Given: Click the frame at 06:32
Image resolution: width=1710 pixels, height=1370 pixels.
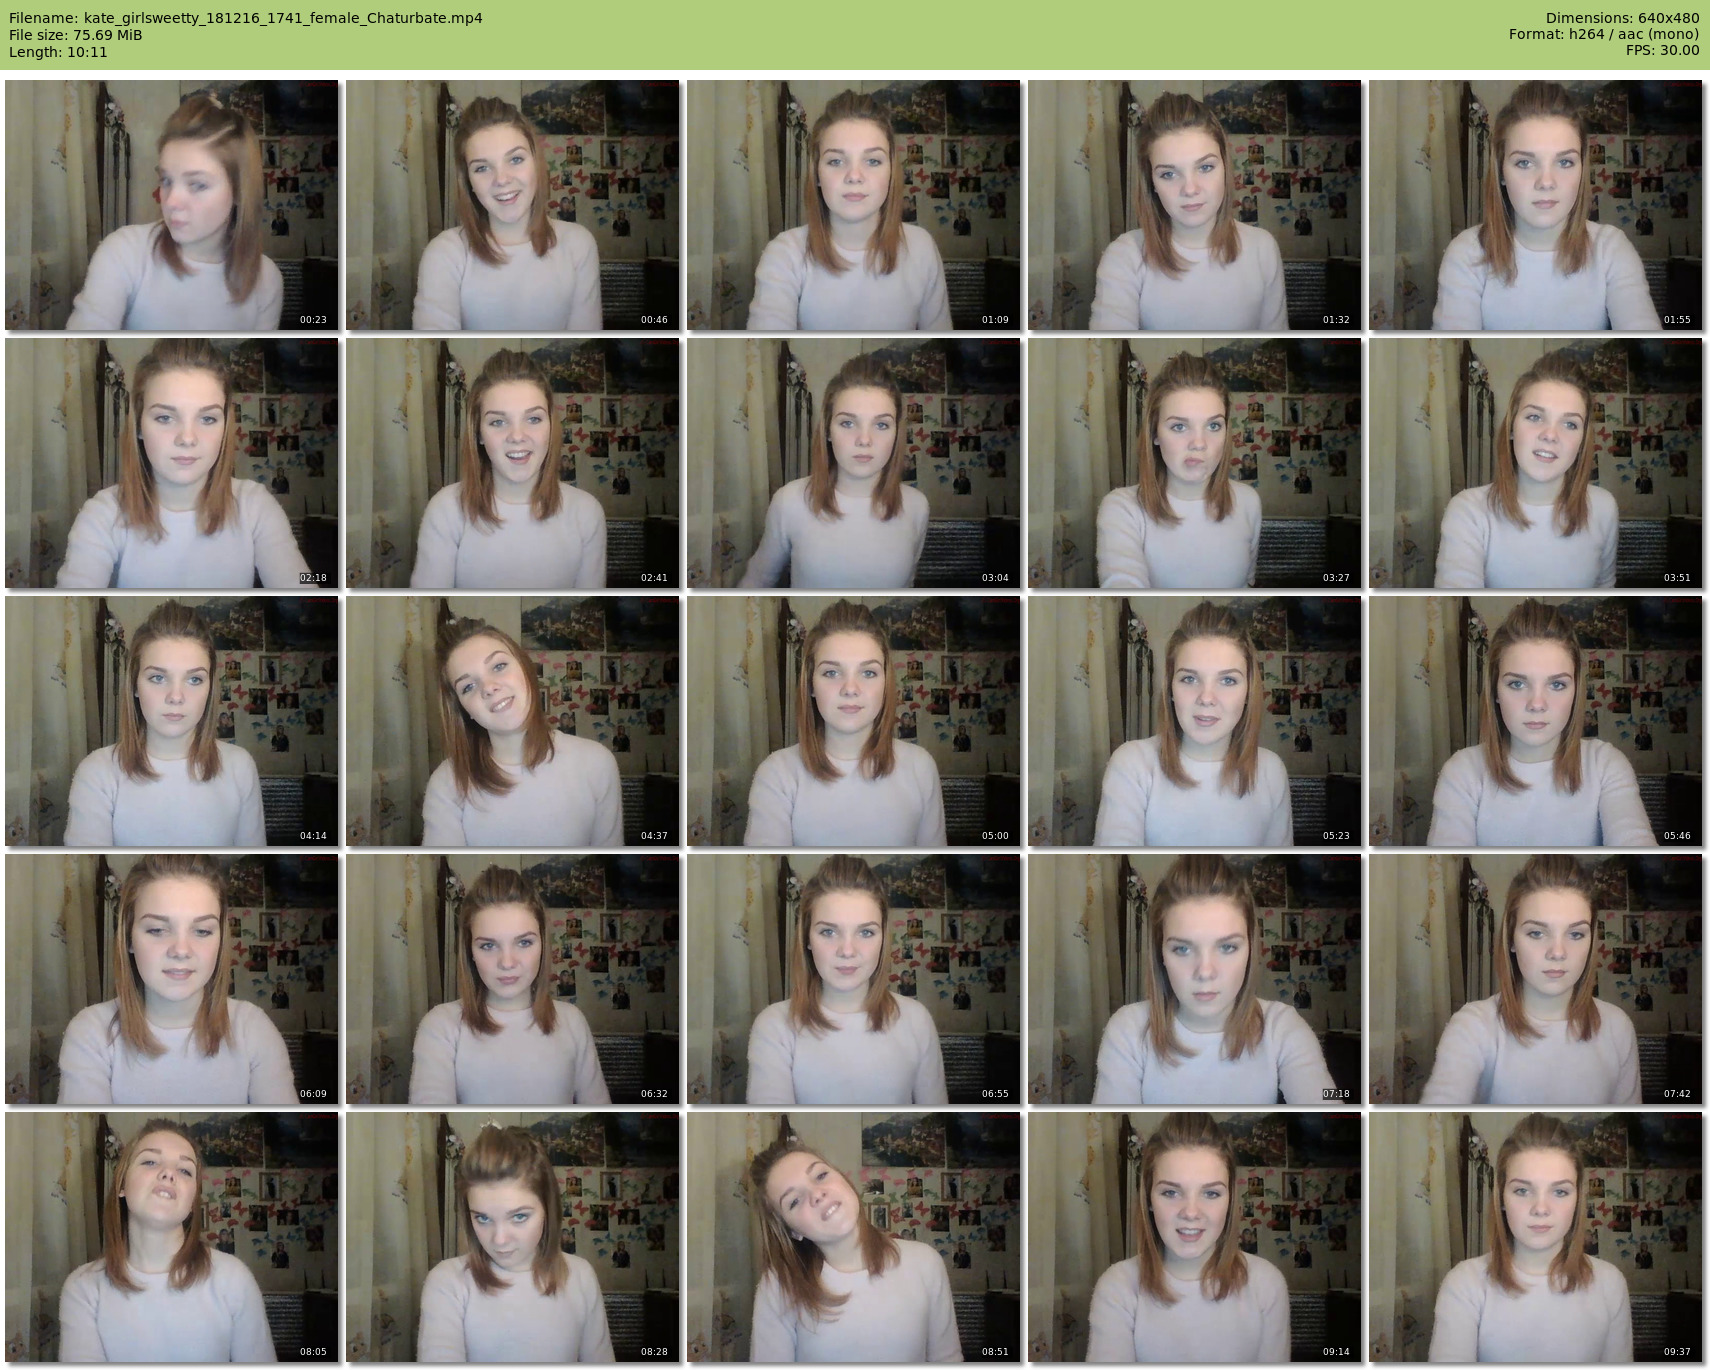Looking at the screenshot, I should [x=512, y=979].
